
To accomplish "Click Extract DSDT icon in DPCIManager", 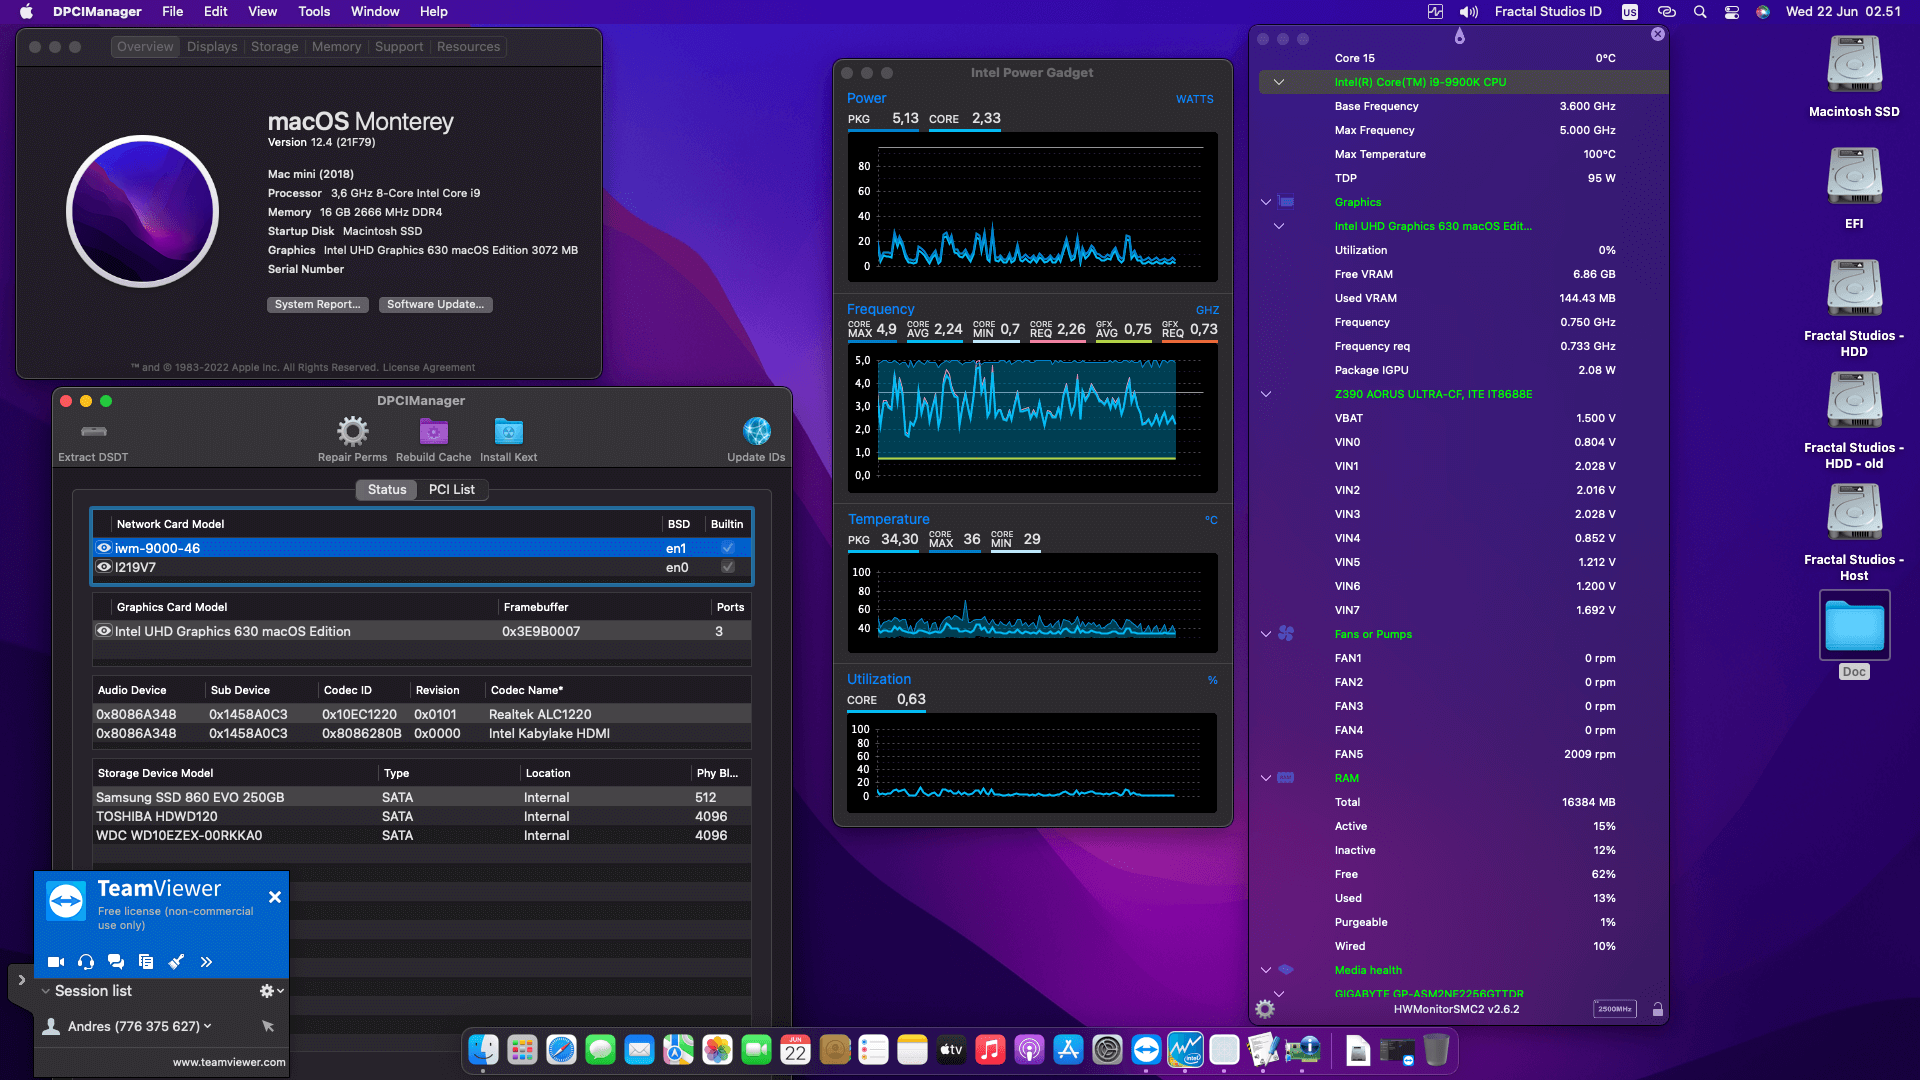I will 94,431.
